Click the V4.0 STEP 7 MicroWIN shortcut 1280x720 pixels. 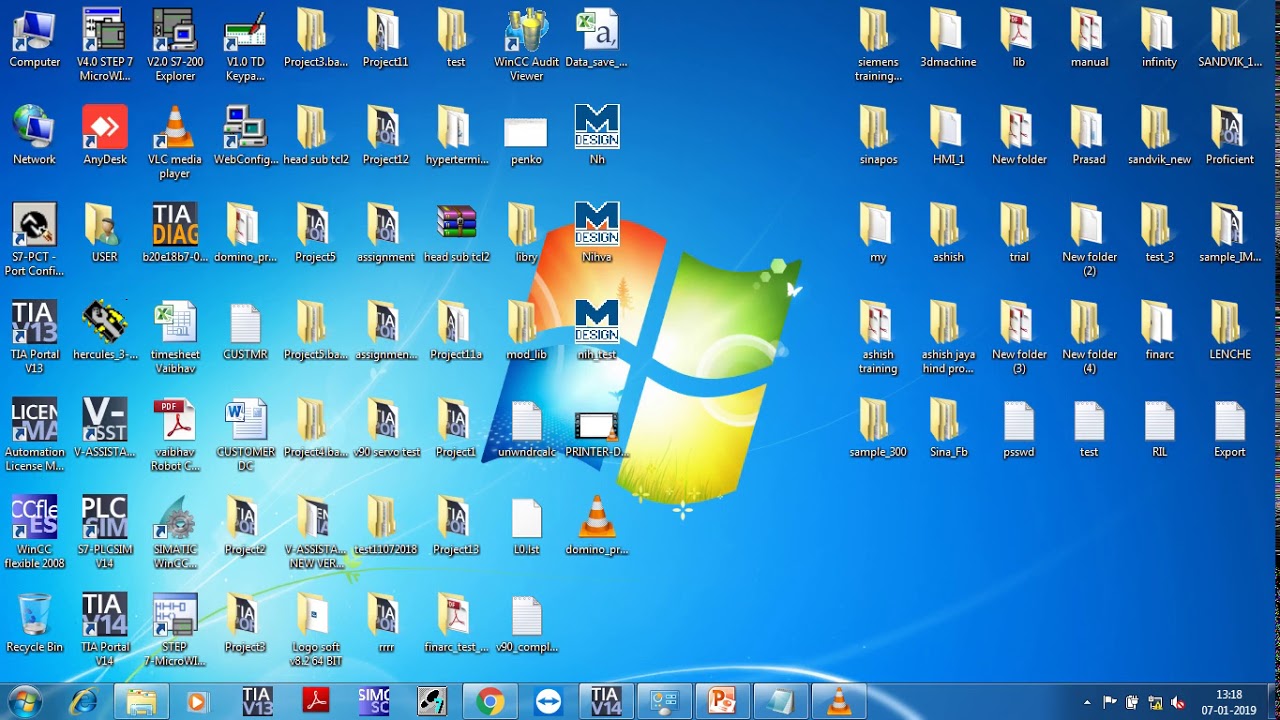click(105, 45)
